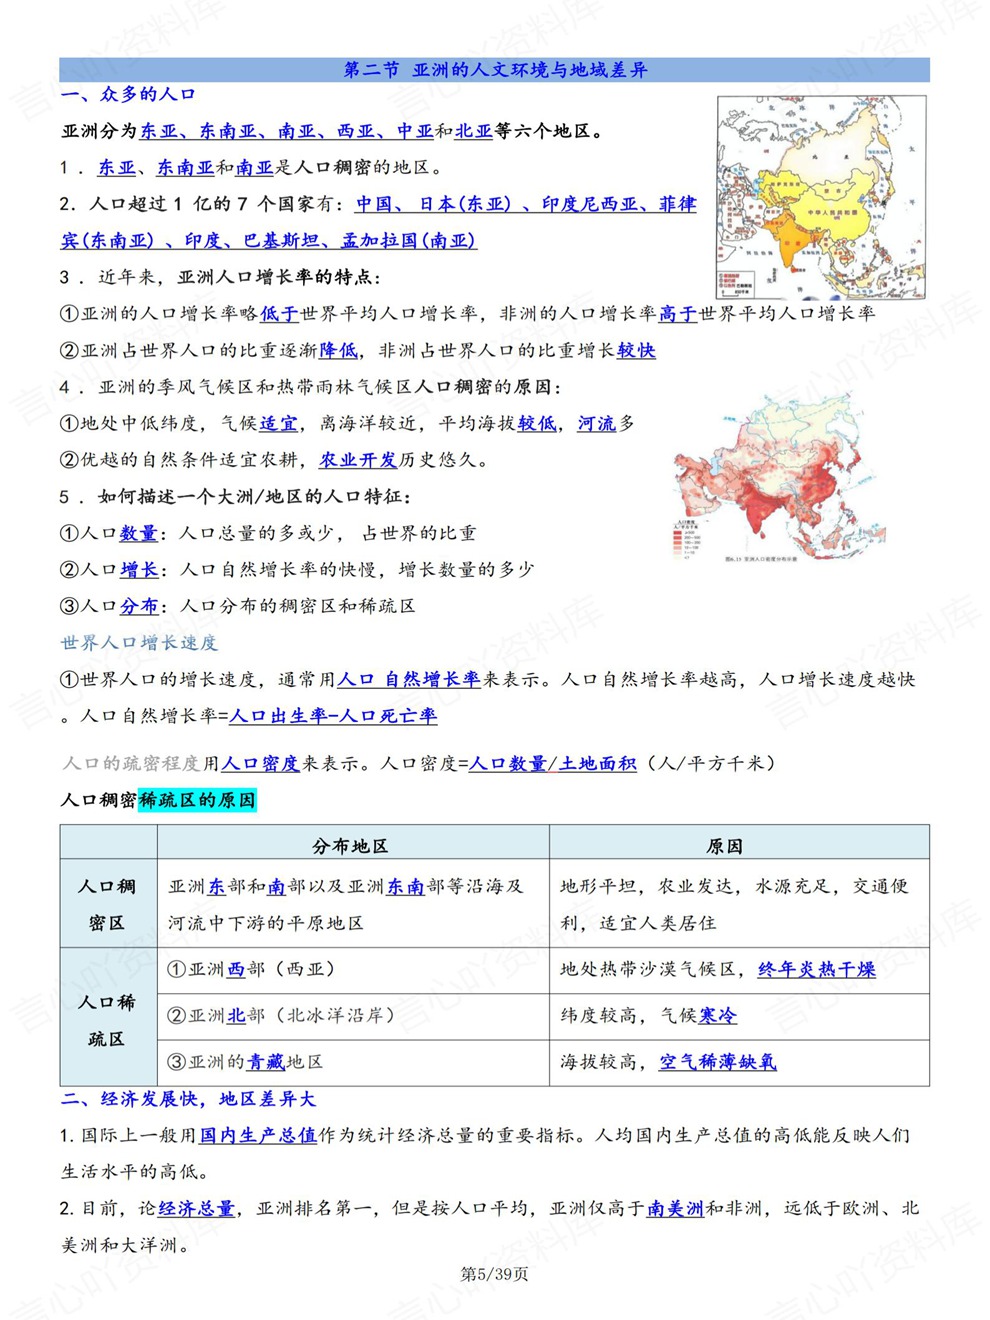The image size is (990, 1320).
Task: Click underlined "国内生产总值" after "国际上一般用"
Action: click(259, 1135)
